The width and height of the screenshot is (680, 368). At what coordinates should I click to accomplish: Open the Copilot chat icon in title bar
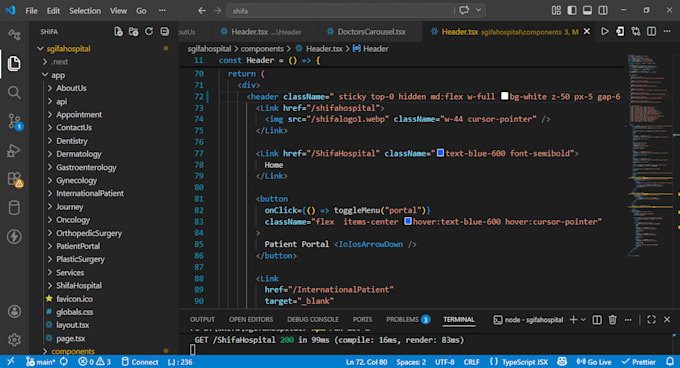point(464,10)
